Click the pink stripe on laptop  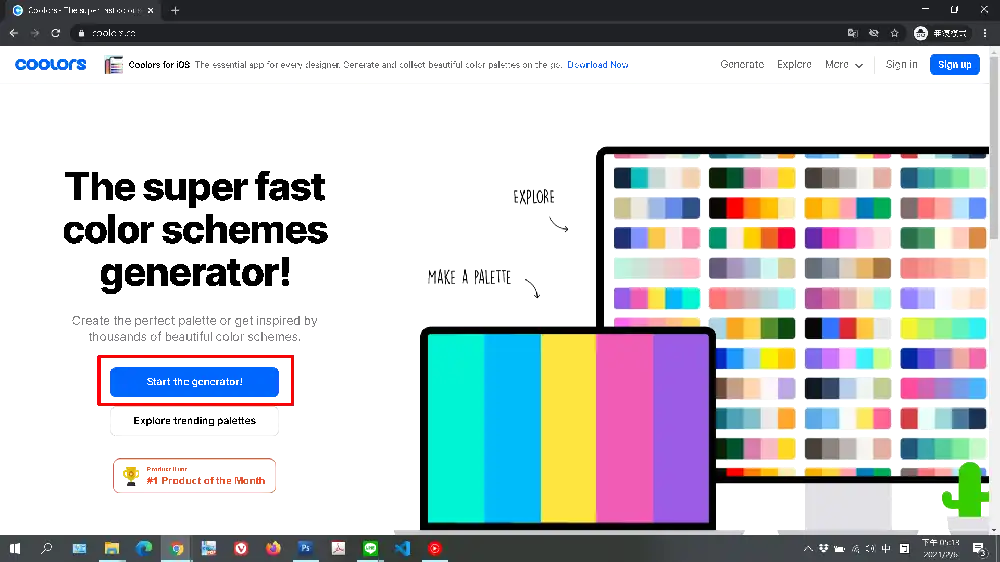(625, 428)
